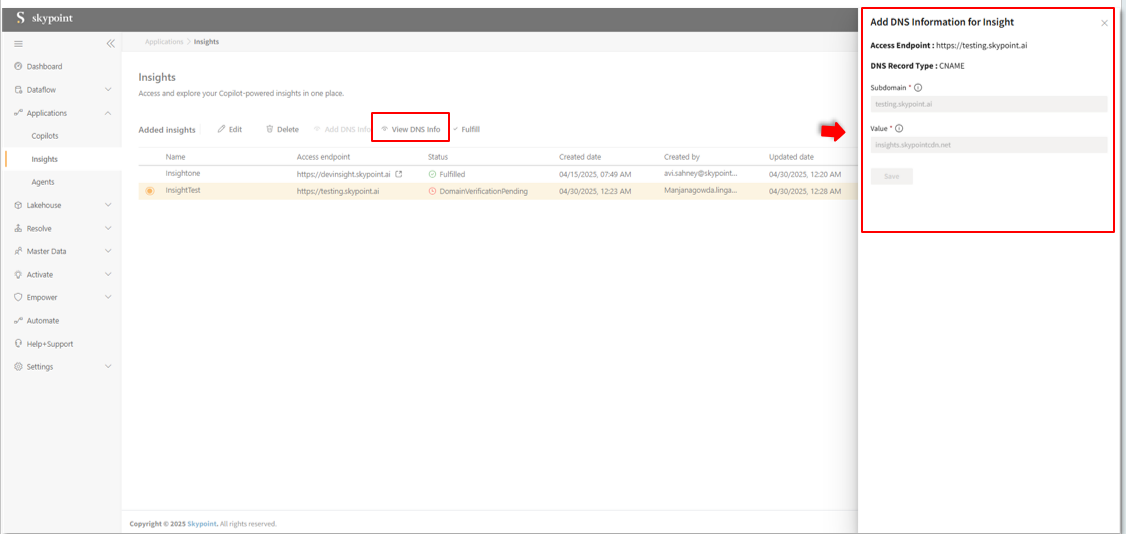Collapse the sidebar with double-chevron icon
Image resolution: width=1126 pixels, height=534 pixels.
[x=110, y=44]
